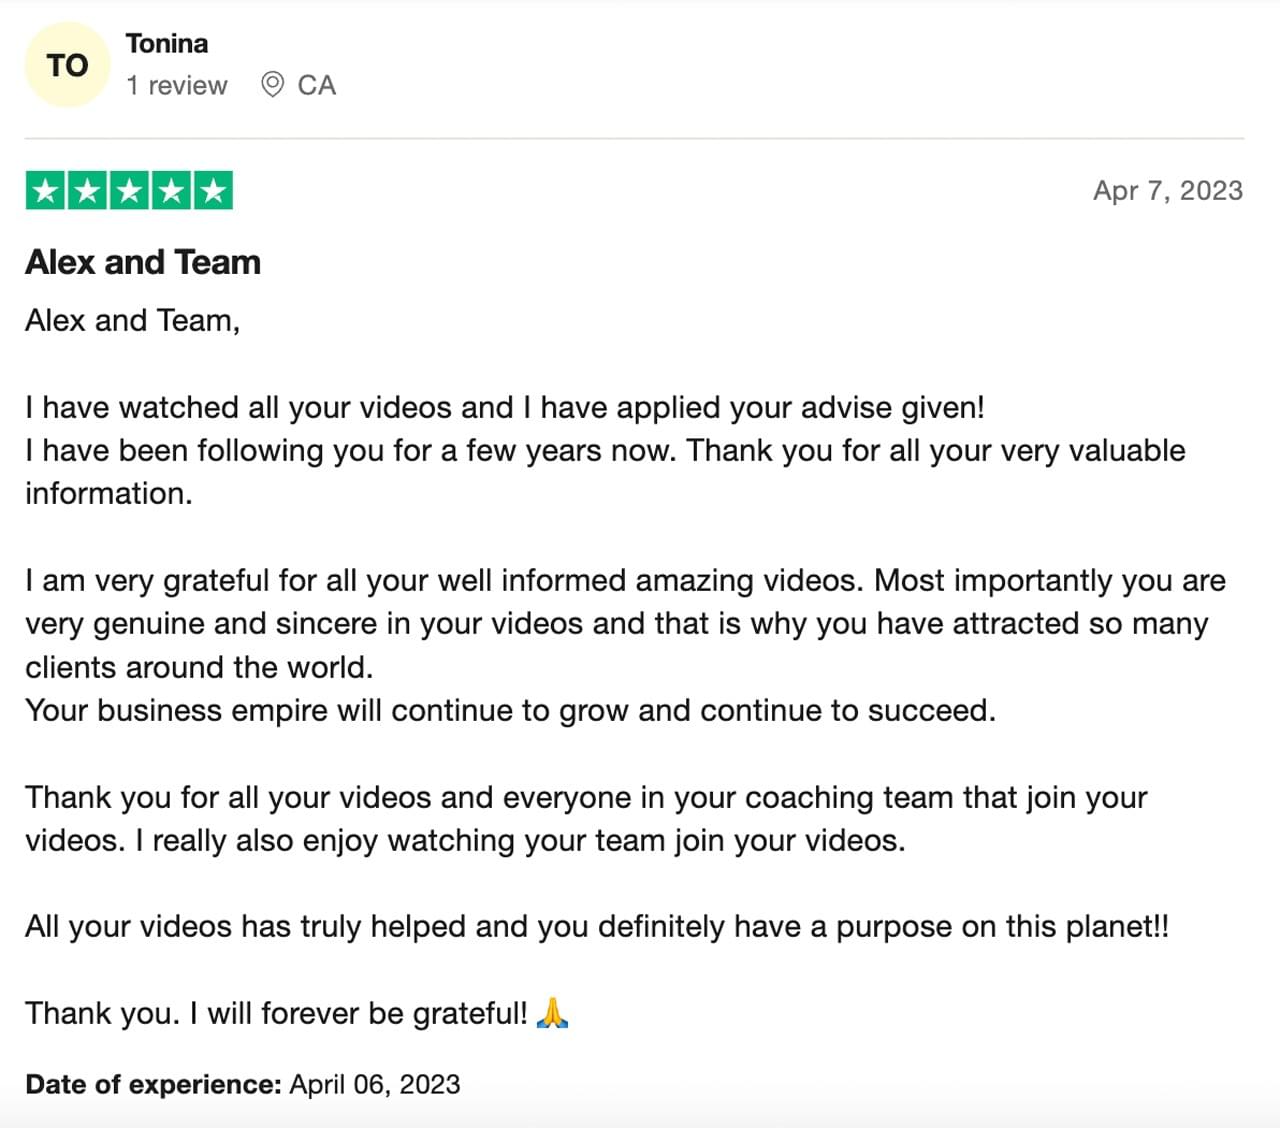This screenshot has height=1128, width=1280.
Task: Open the 'Alex and Team' review title
Action: (x=143, y=262)
